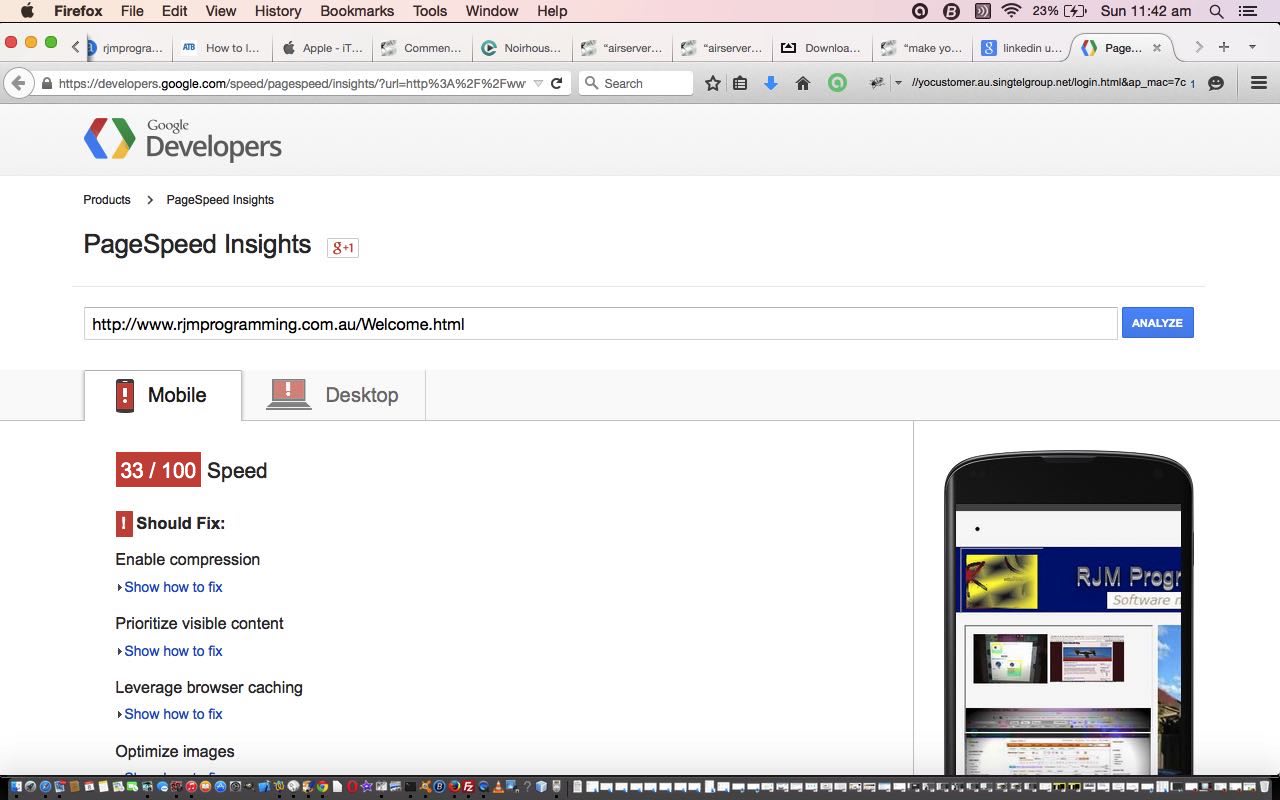Click the browser Search field
This screenshot has width=1280, height=800.
[x=636, y=83]
